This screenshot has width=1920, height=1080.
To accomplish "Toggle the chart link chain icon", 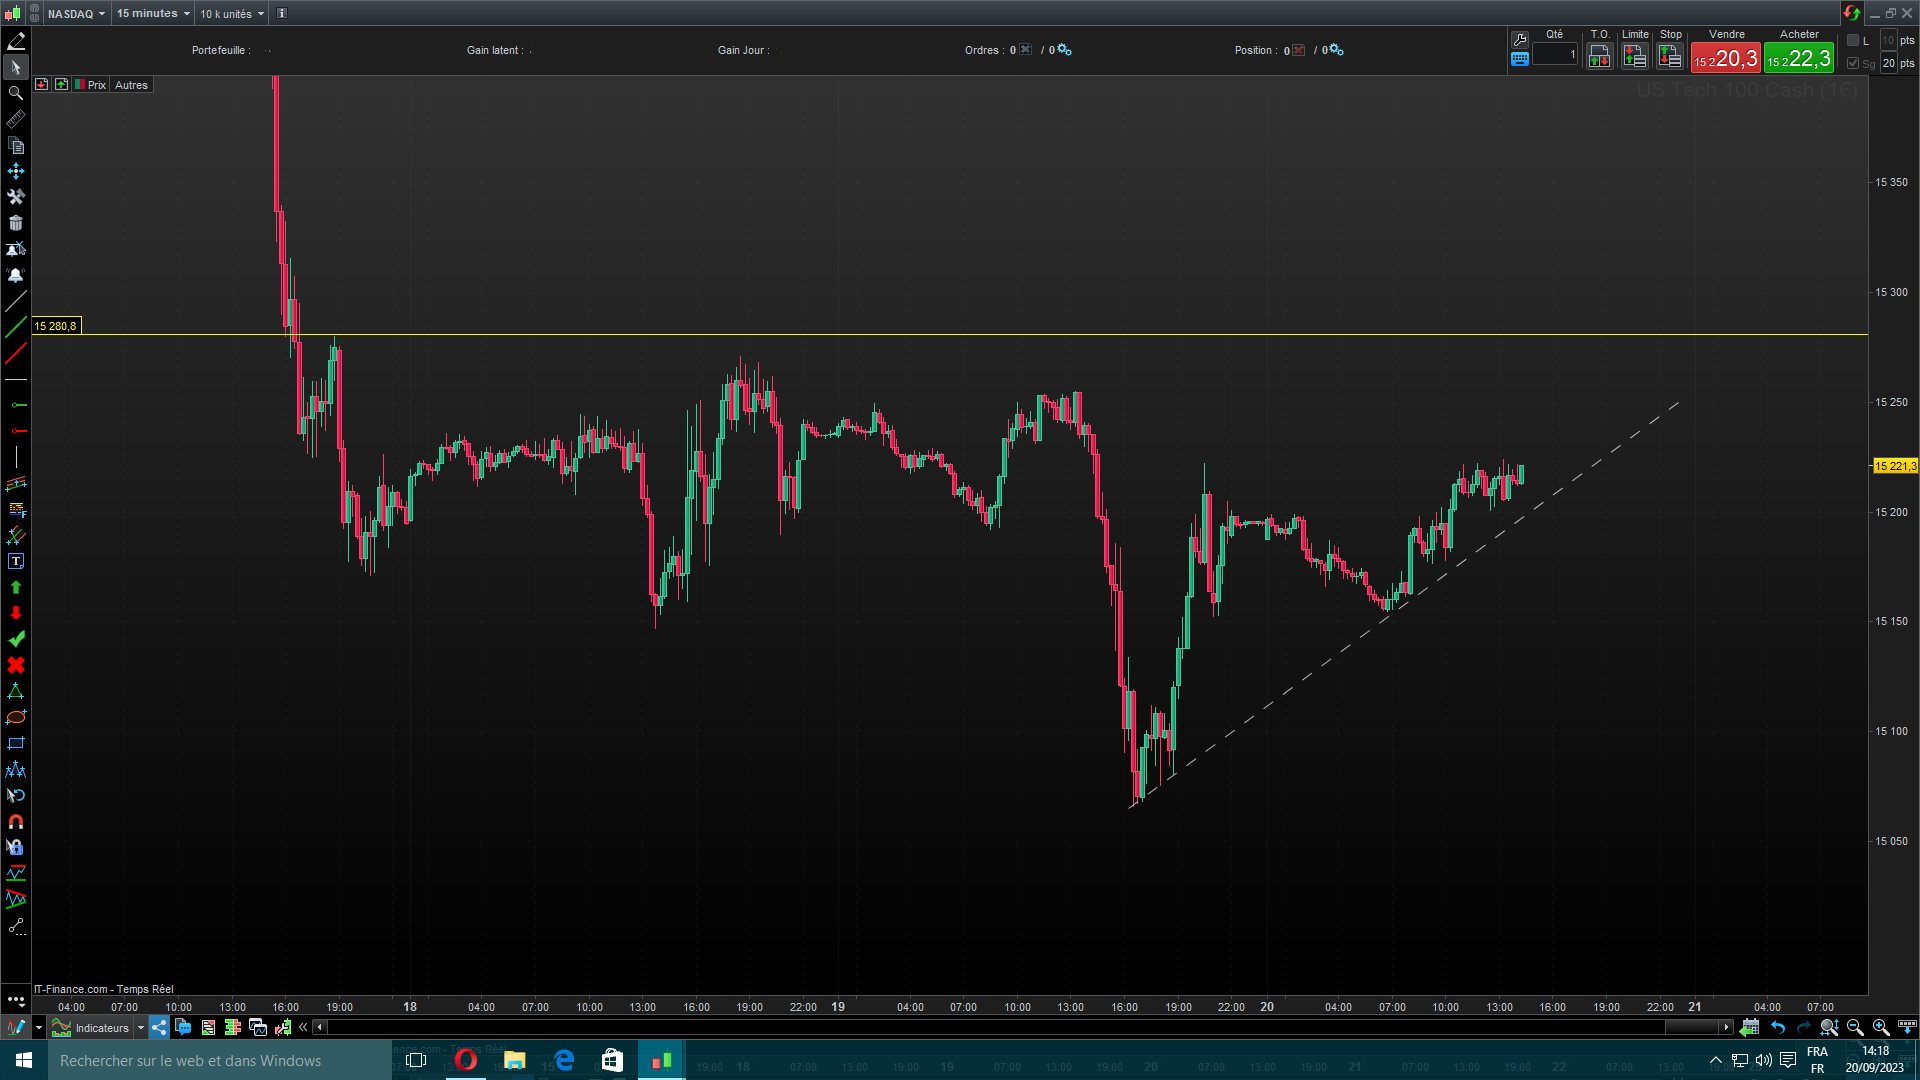I will pos(35,13).
